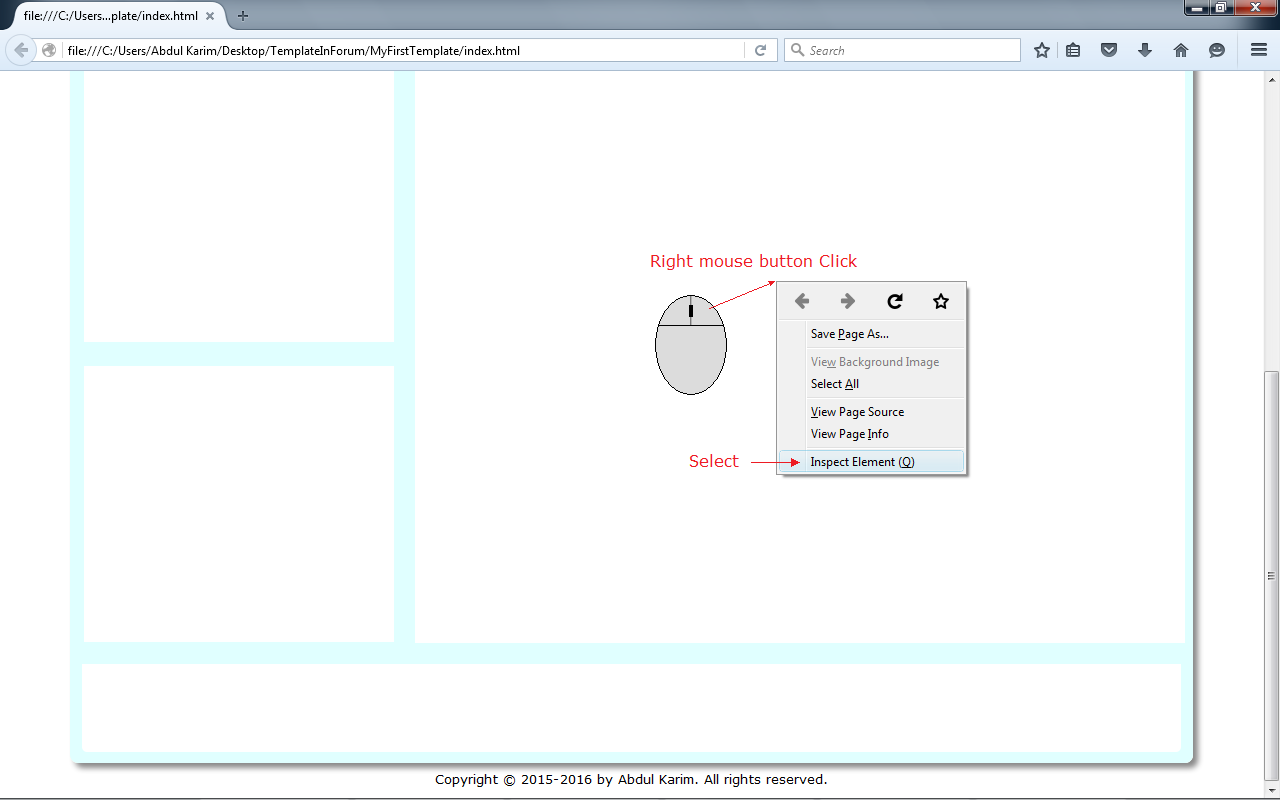Screen dimensions: 1280x800
Task: Click the browser back arrow button
Action: click(x=21, y=50)
